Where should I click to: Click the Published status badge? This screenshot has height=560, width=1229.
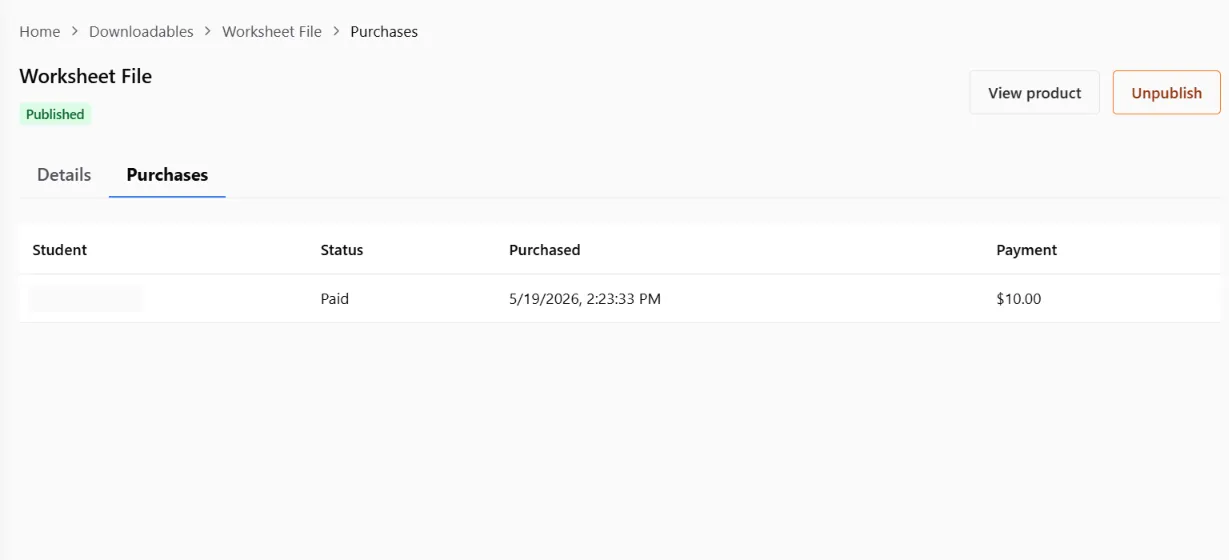pos(55,114)
